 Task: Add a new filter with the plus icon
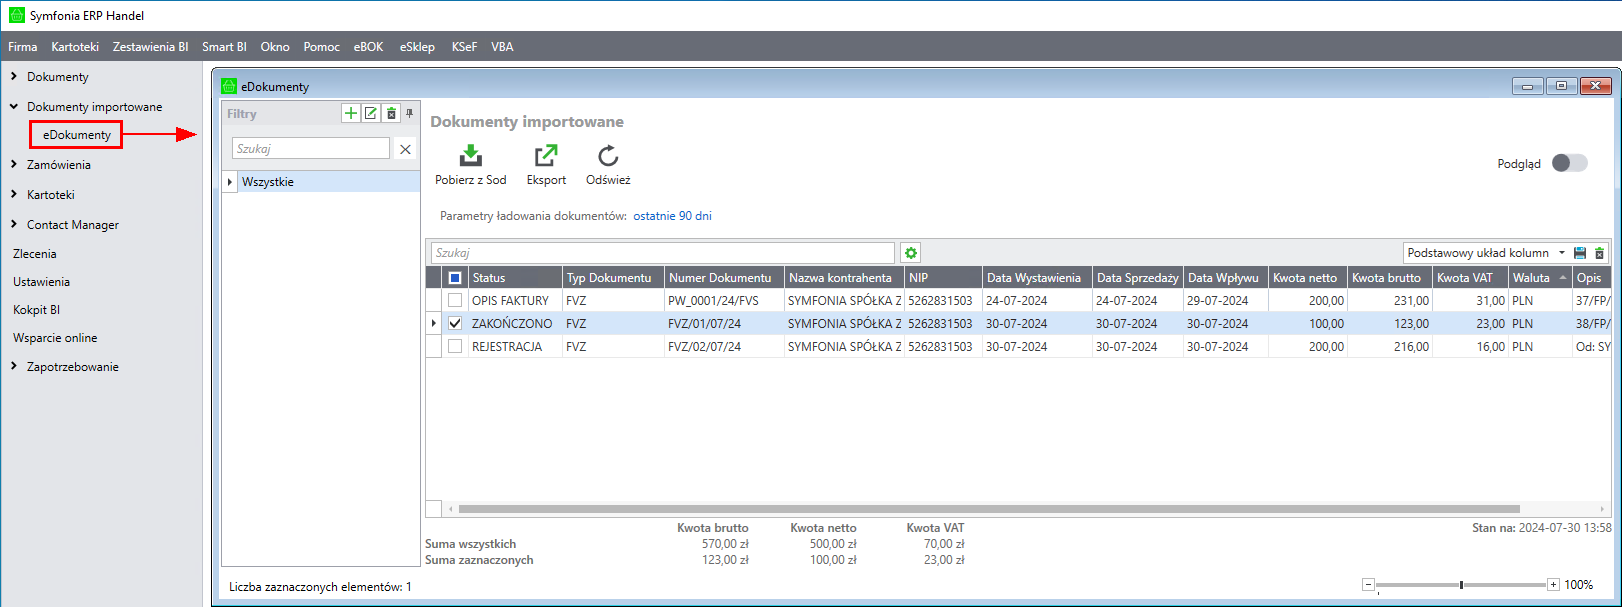point(351,113)
